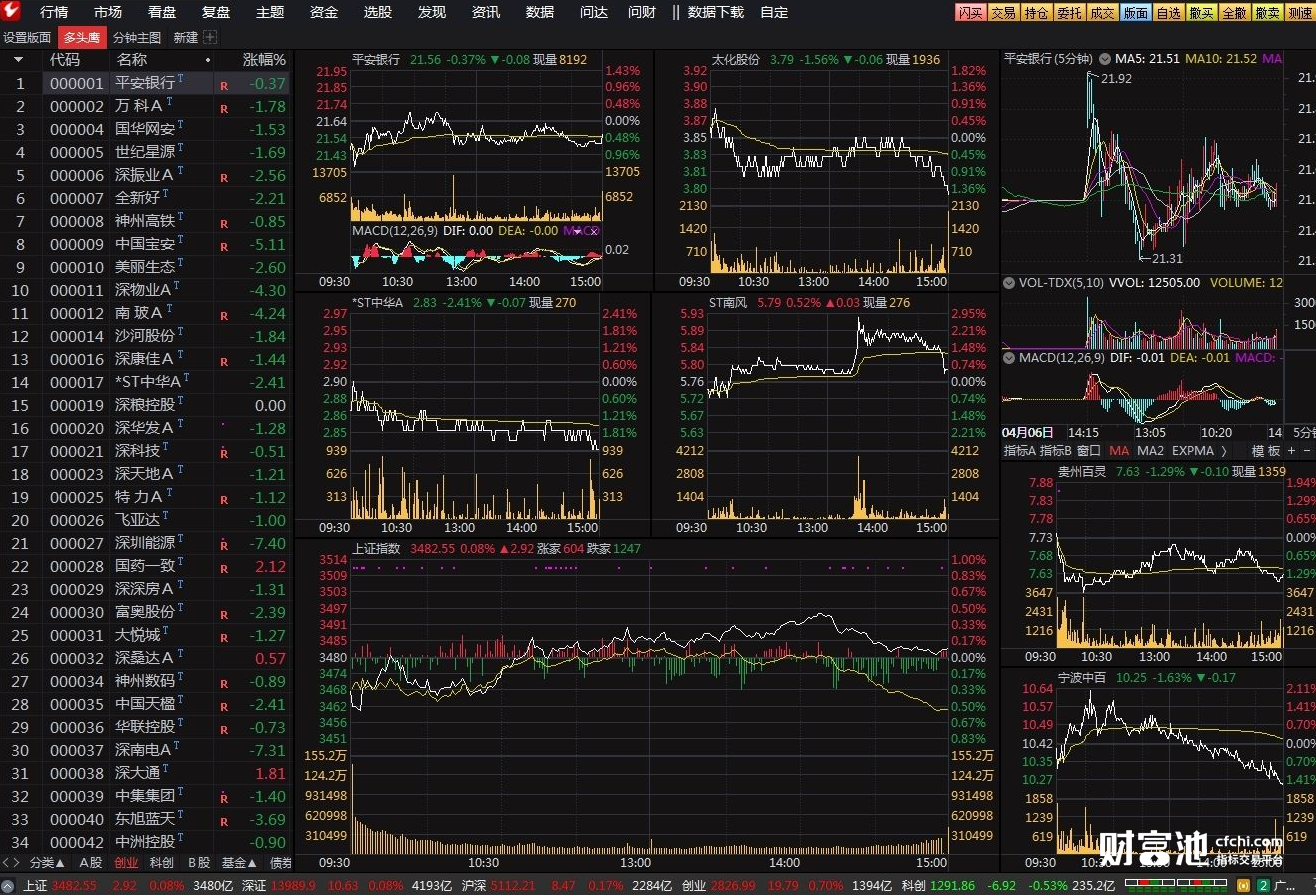Click 成交 deals button
The width and height of the screenshot is (1316, 895).
[x=1102, y=12]
